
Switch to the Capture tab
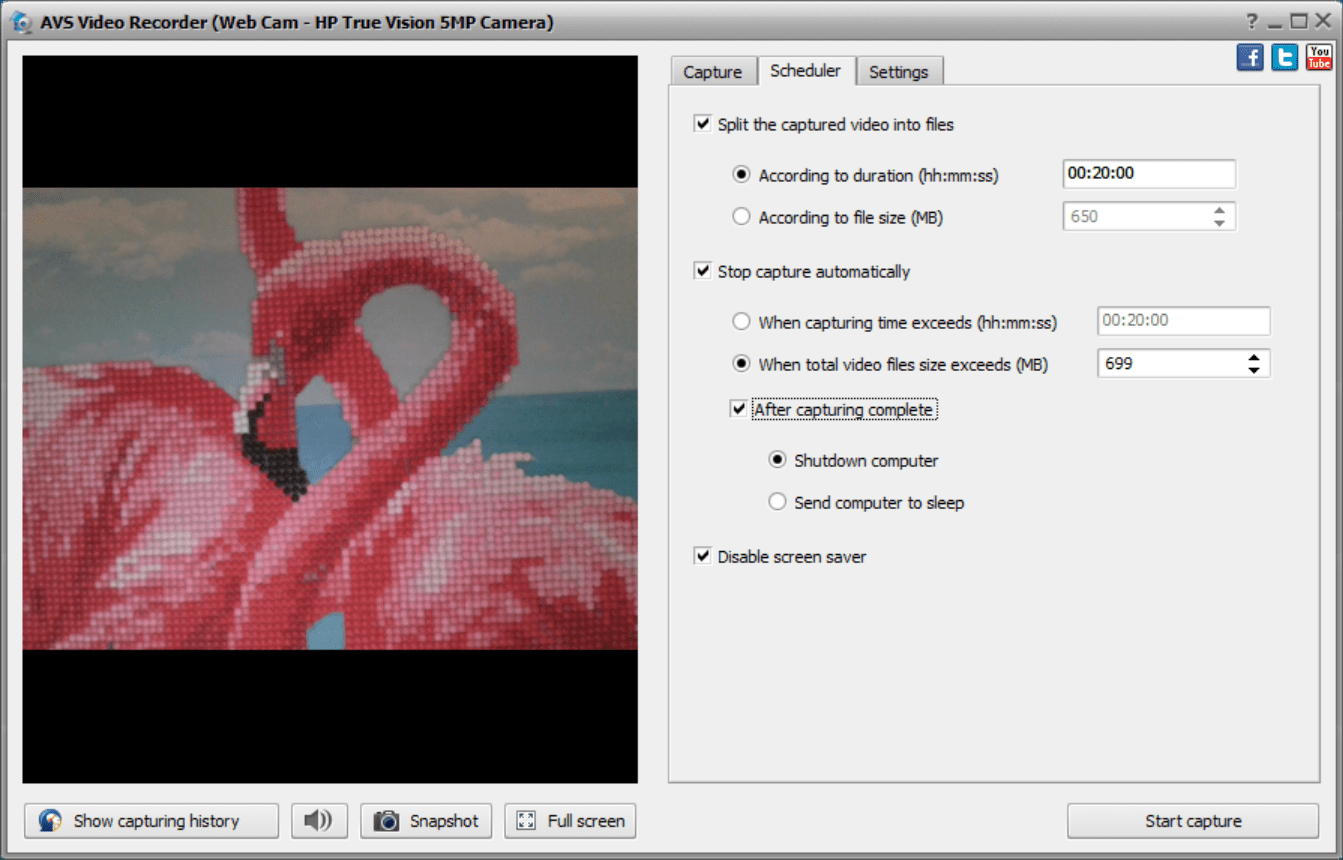(x=712, y=72)
